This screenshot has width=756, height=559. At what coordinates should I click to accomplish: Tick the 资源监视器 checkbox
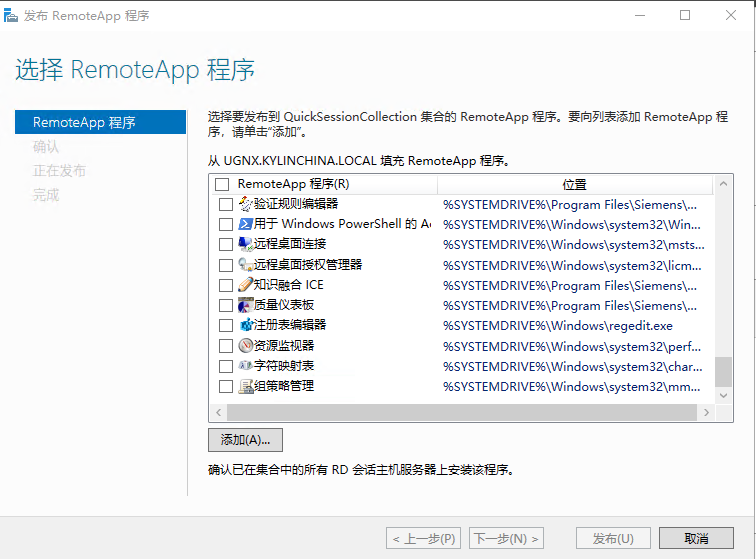tap(226, 346)
